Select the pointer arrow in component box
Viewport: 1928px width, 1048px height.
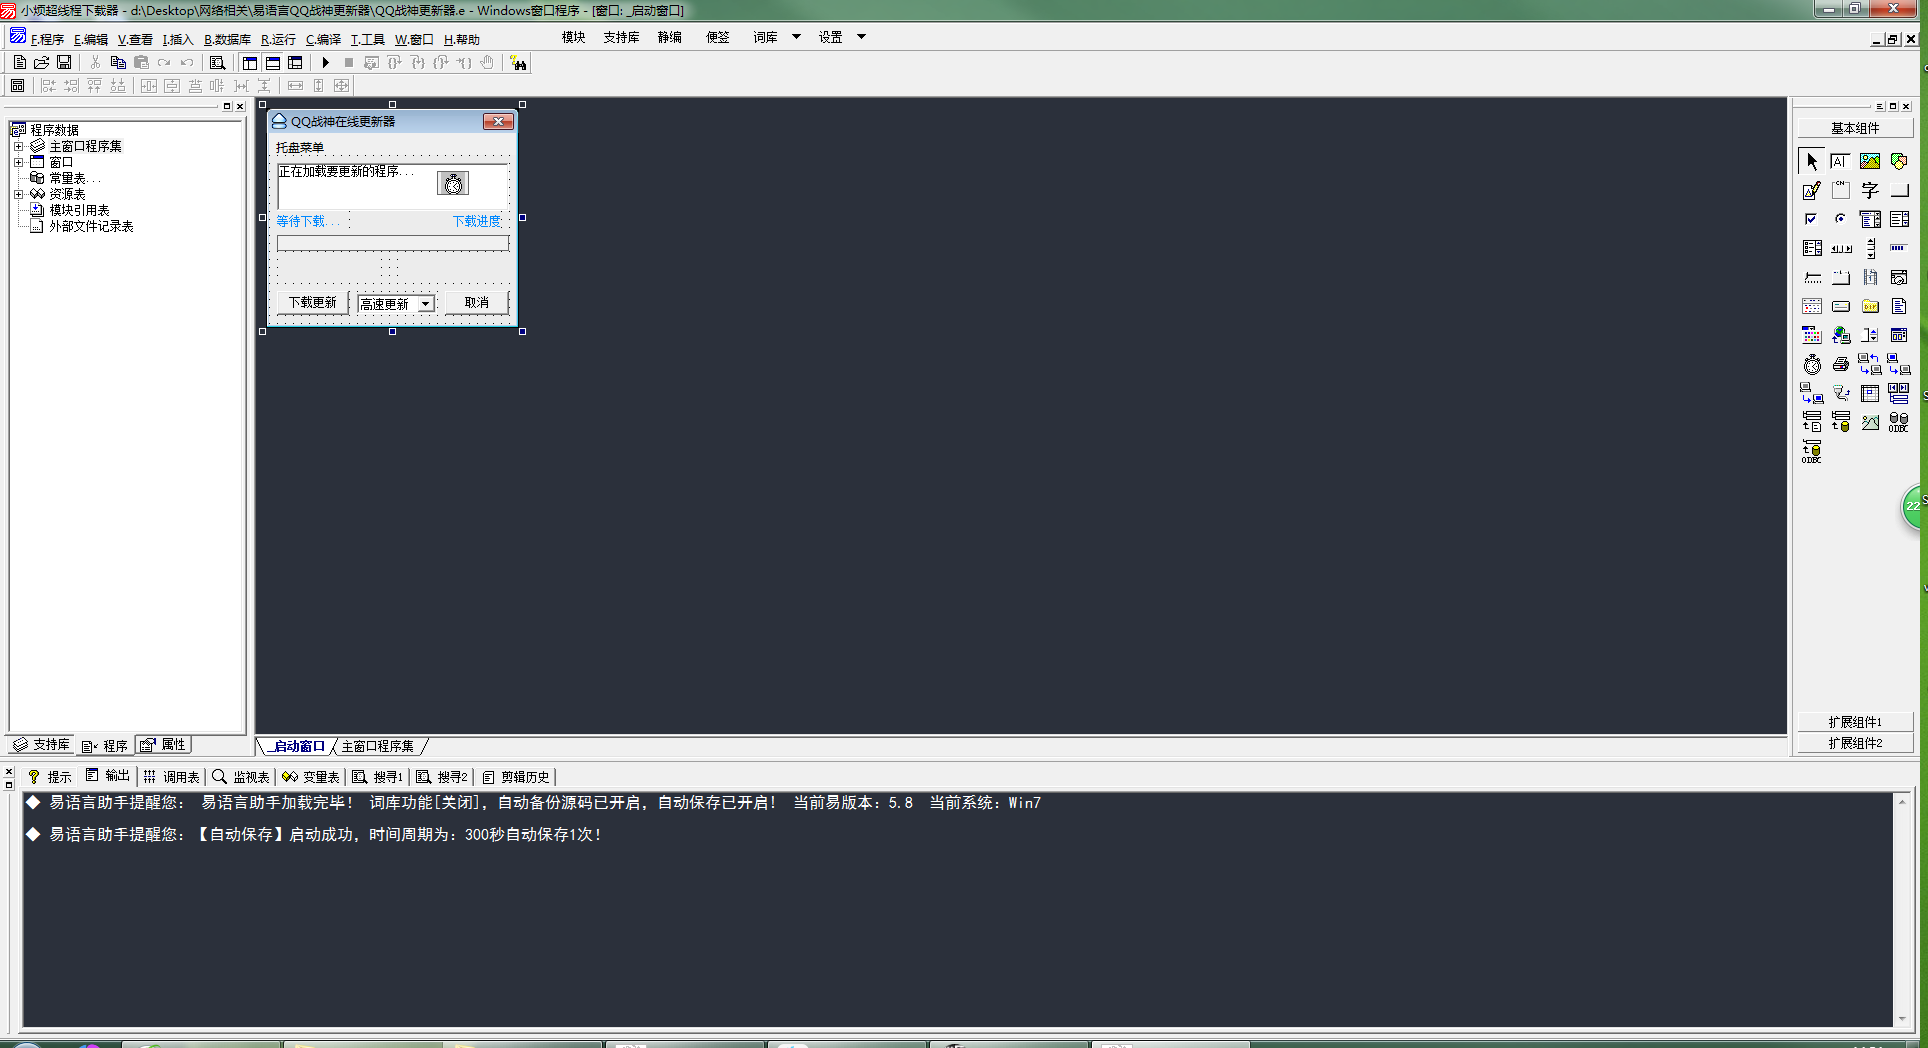[1812, 161]
